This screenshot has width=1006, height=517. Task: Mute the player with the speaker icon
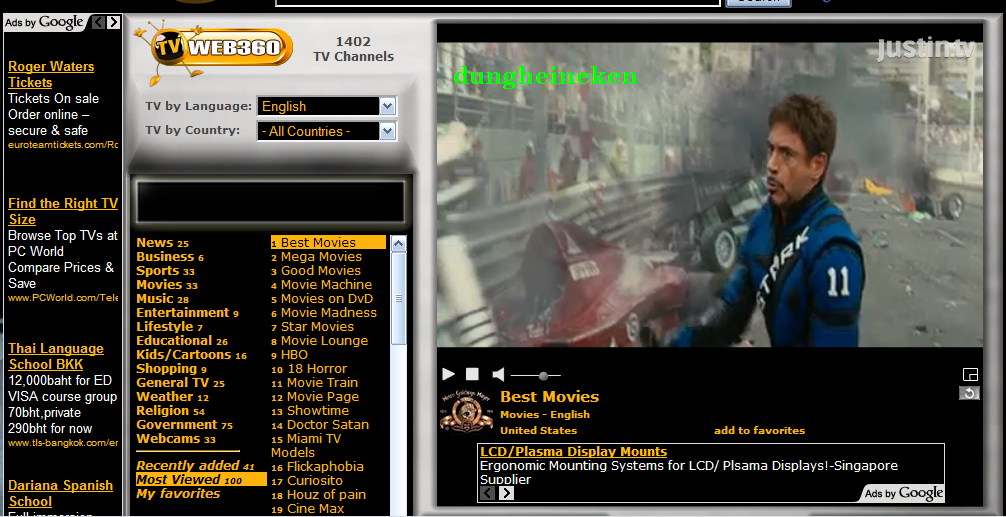click(x=498, y=374)
